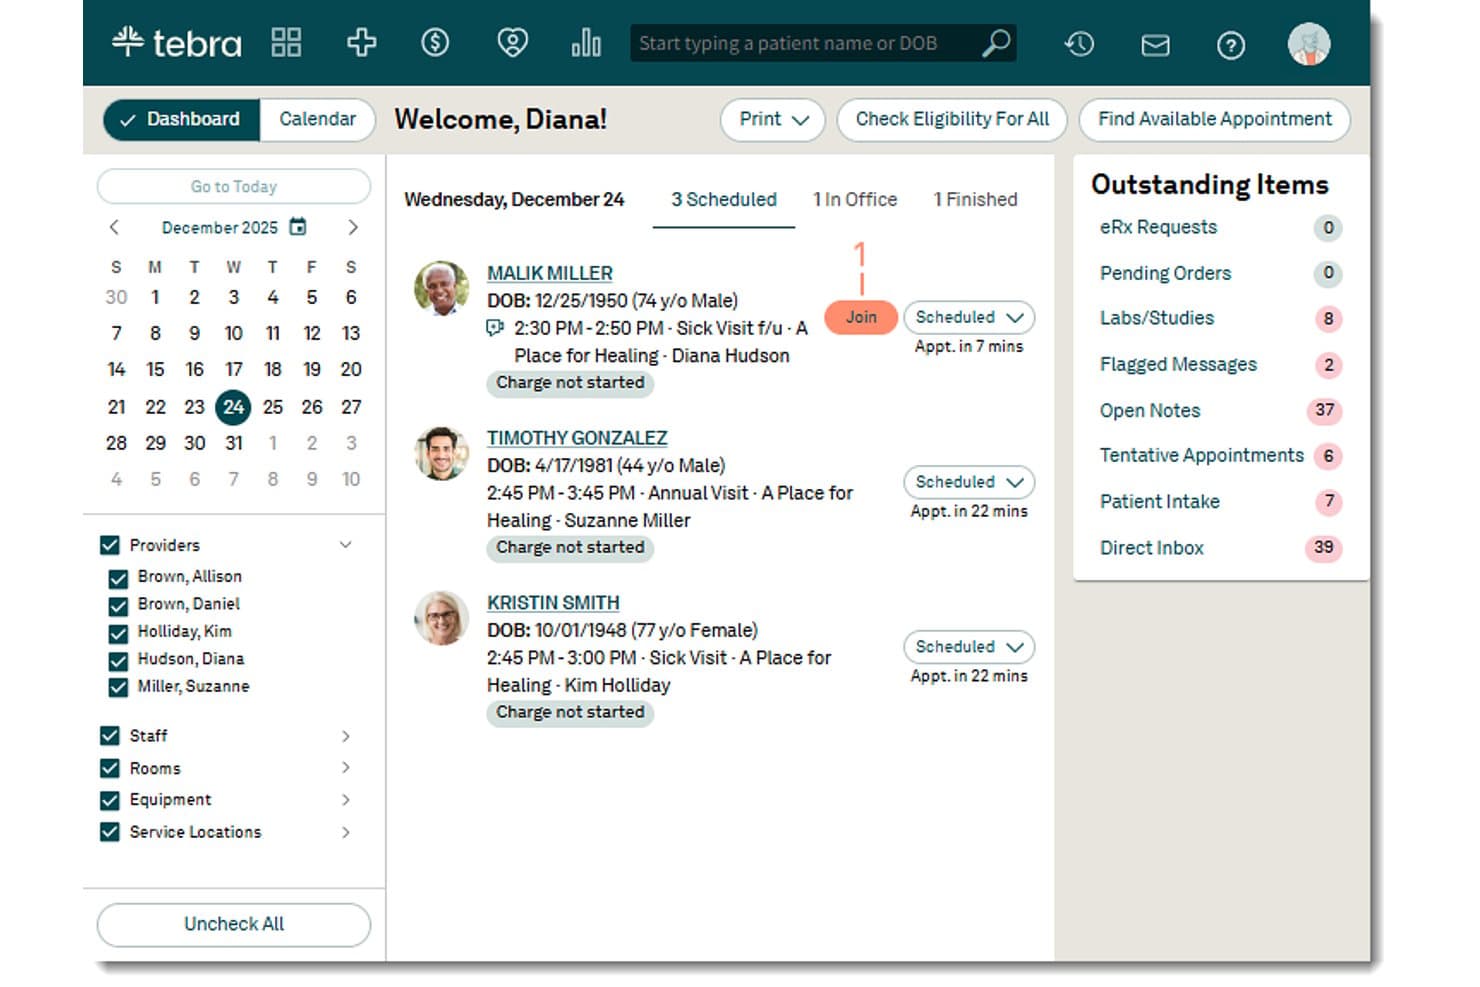Click Find Available Appointment button

1215,120
